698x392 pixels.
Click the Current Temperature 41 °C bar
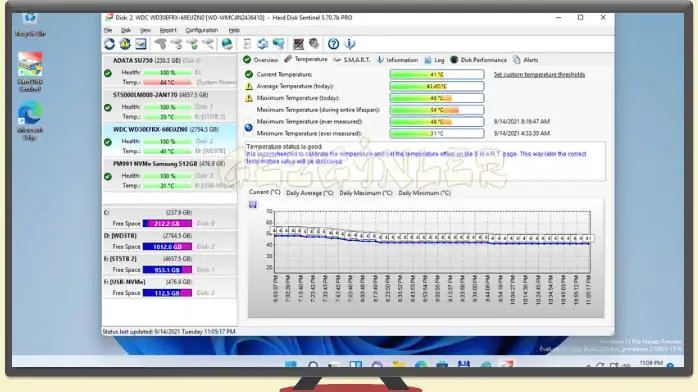click(x=437, y=74)
